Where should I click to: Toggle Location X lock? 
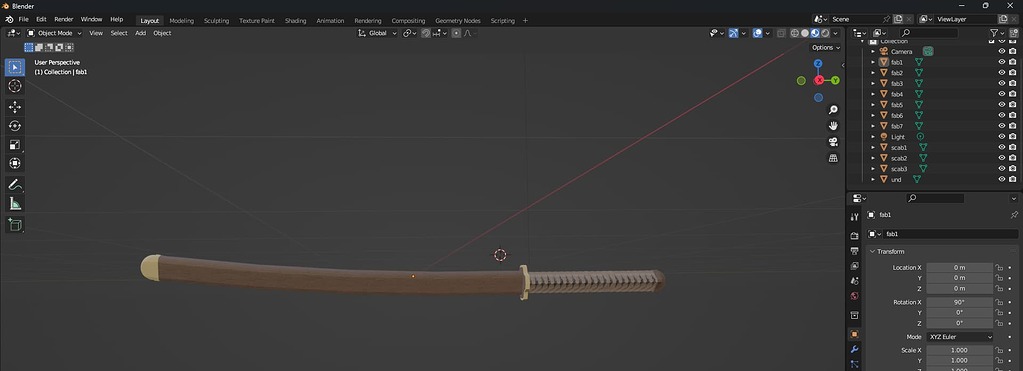998,267
